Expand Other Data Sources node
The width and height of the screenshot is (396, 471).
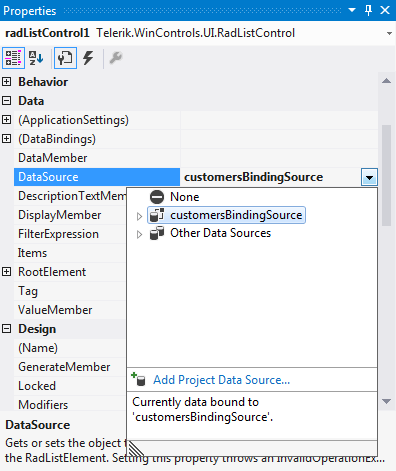pos(139,234)
